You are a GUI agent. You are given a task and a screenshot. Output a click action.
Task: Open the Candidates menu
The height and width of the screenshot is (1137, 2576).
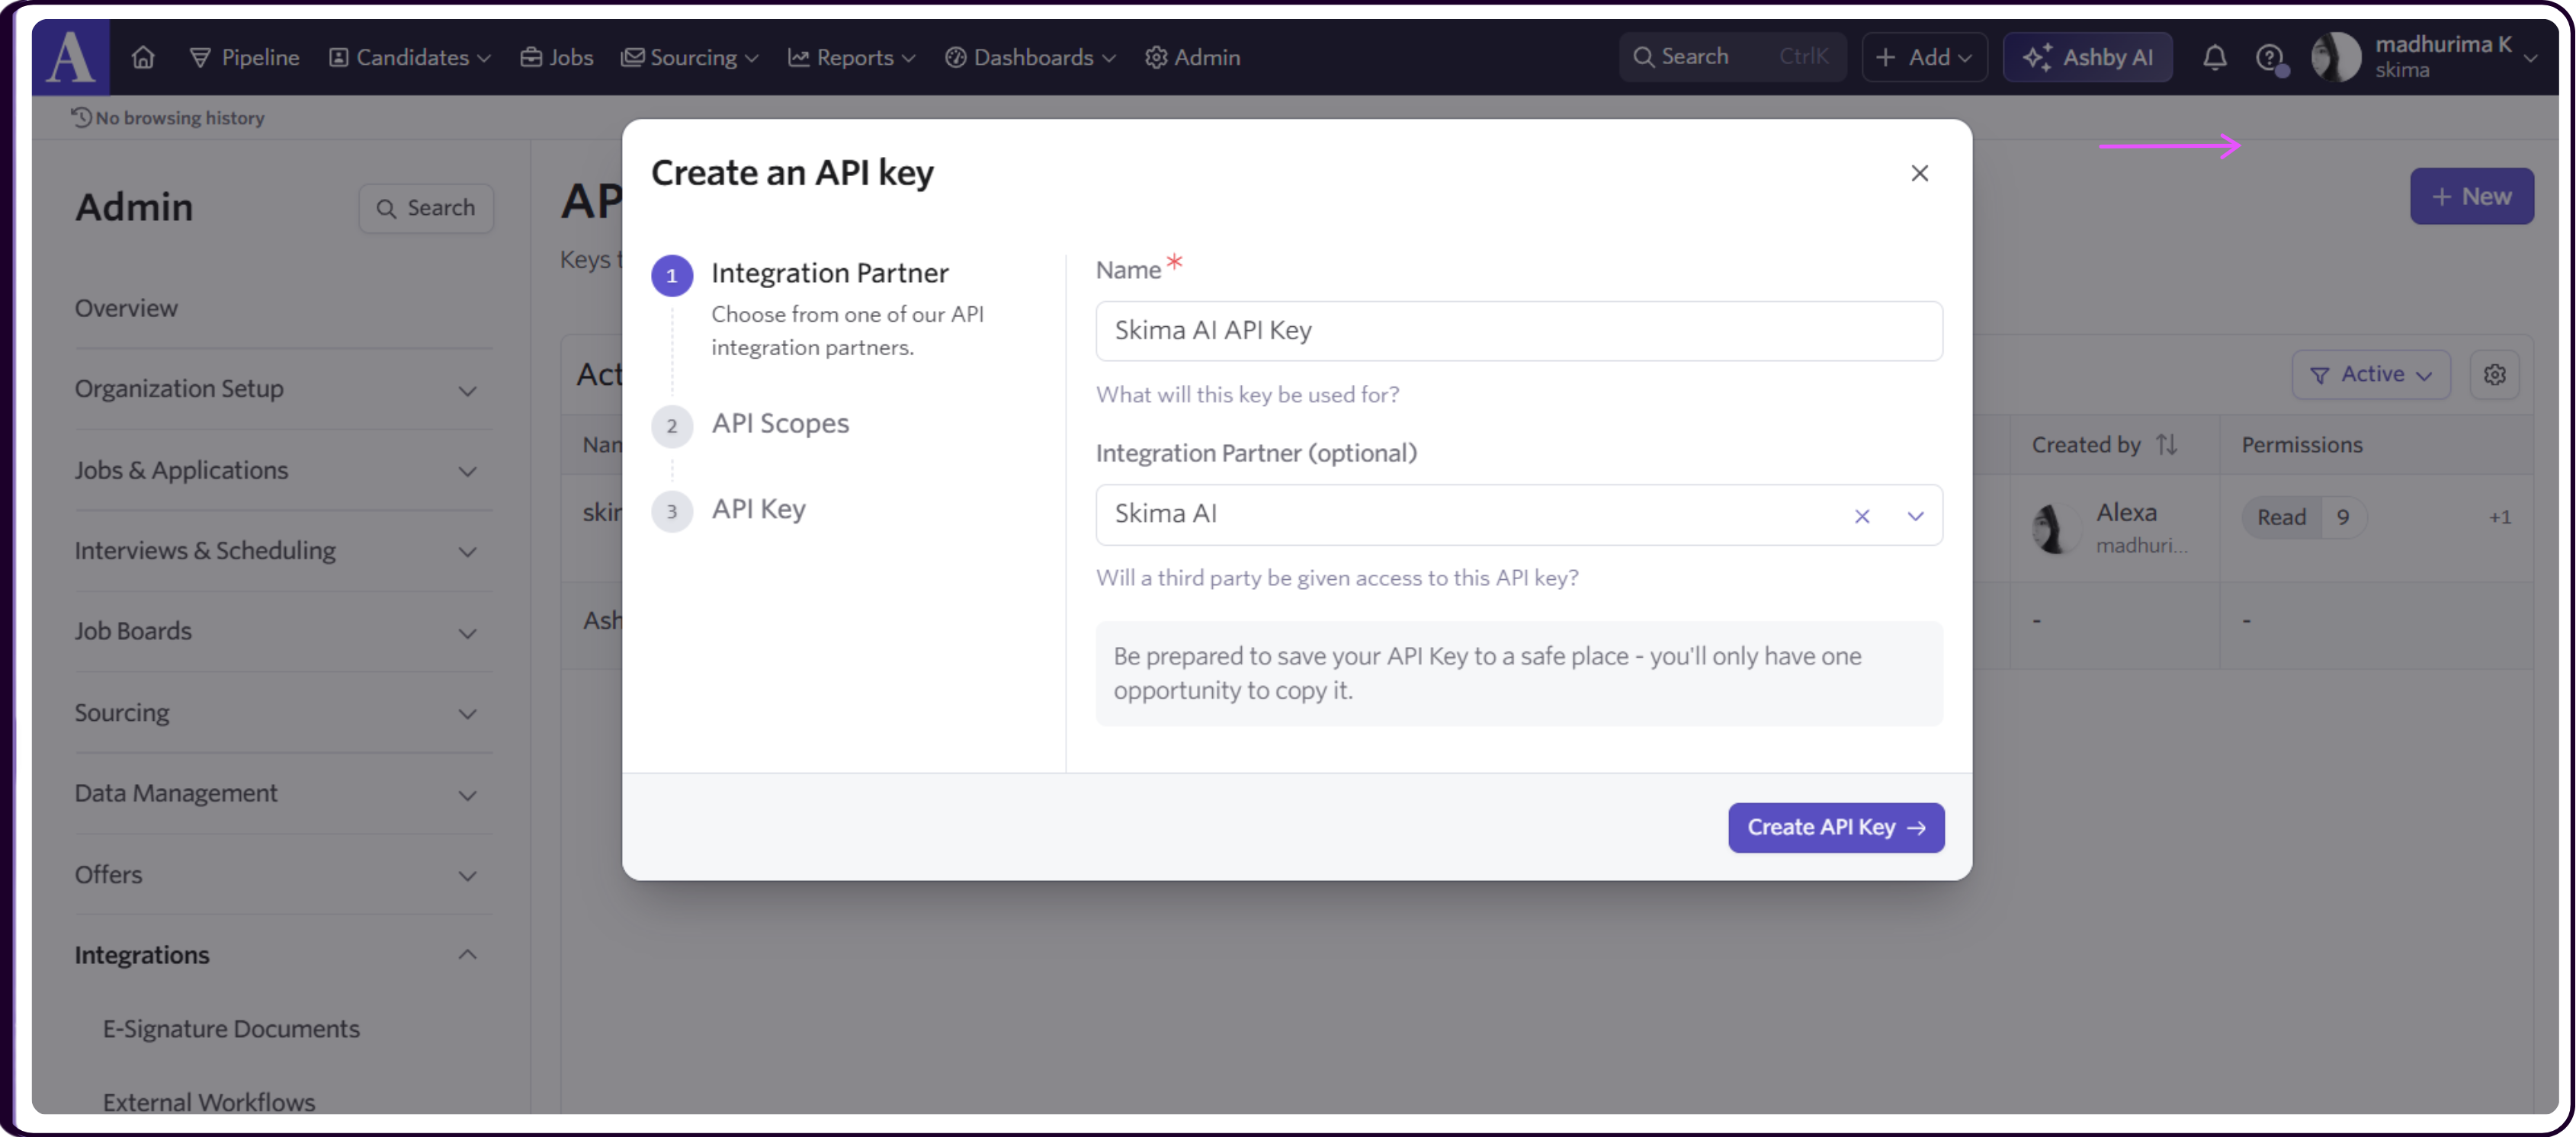coord(410,58)
